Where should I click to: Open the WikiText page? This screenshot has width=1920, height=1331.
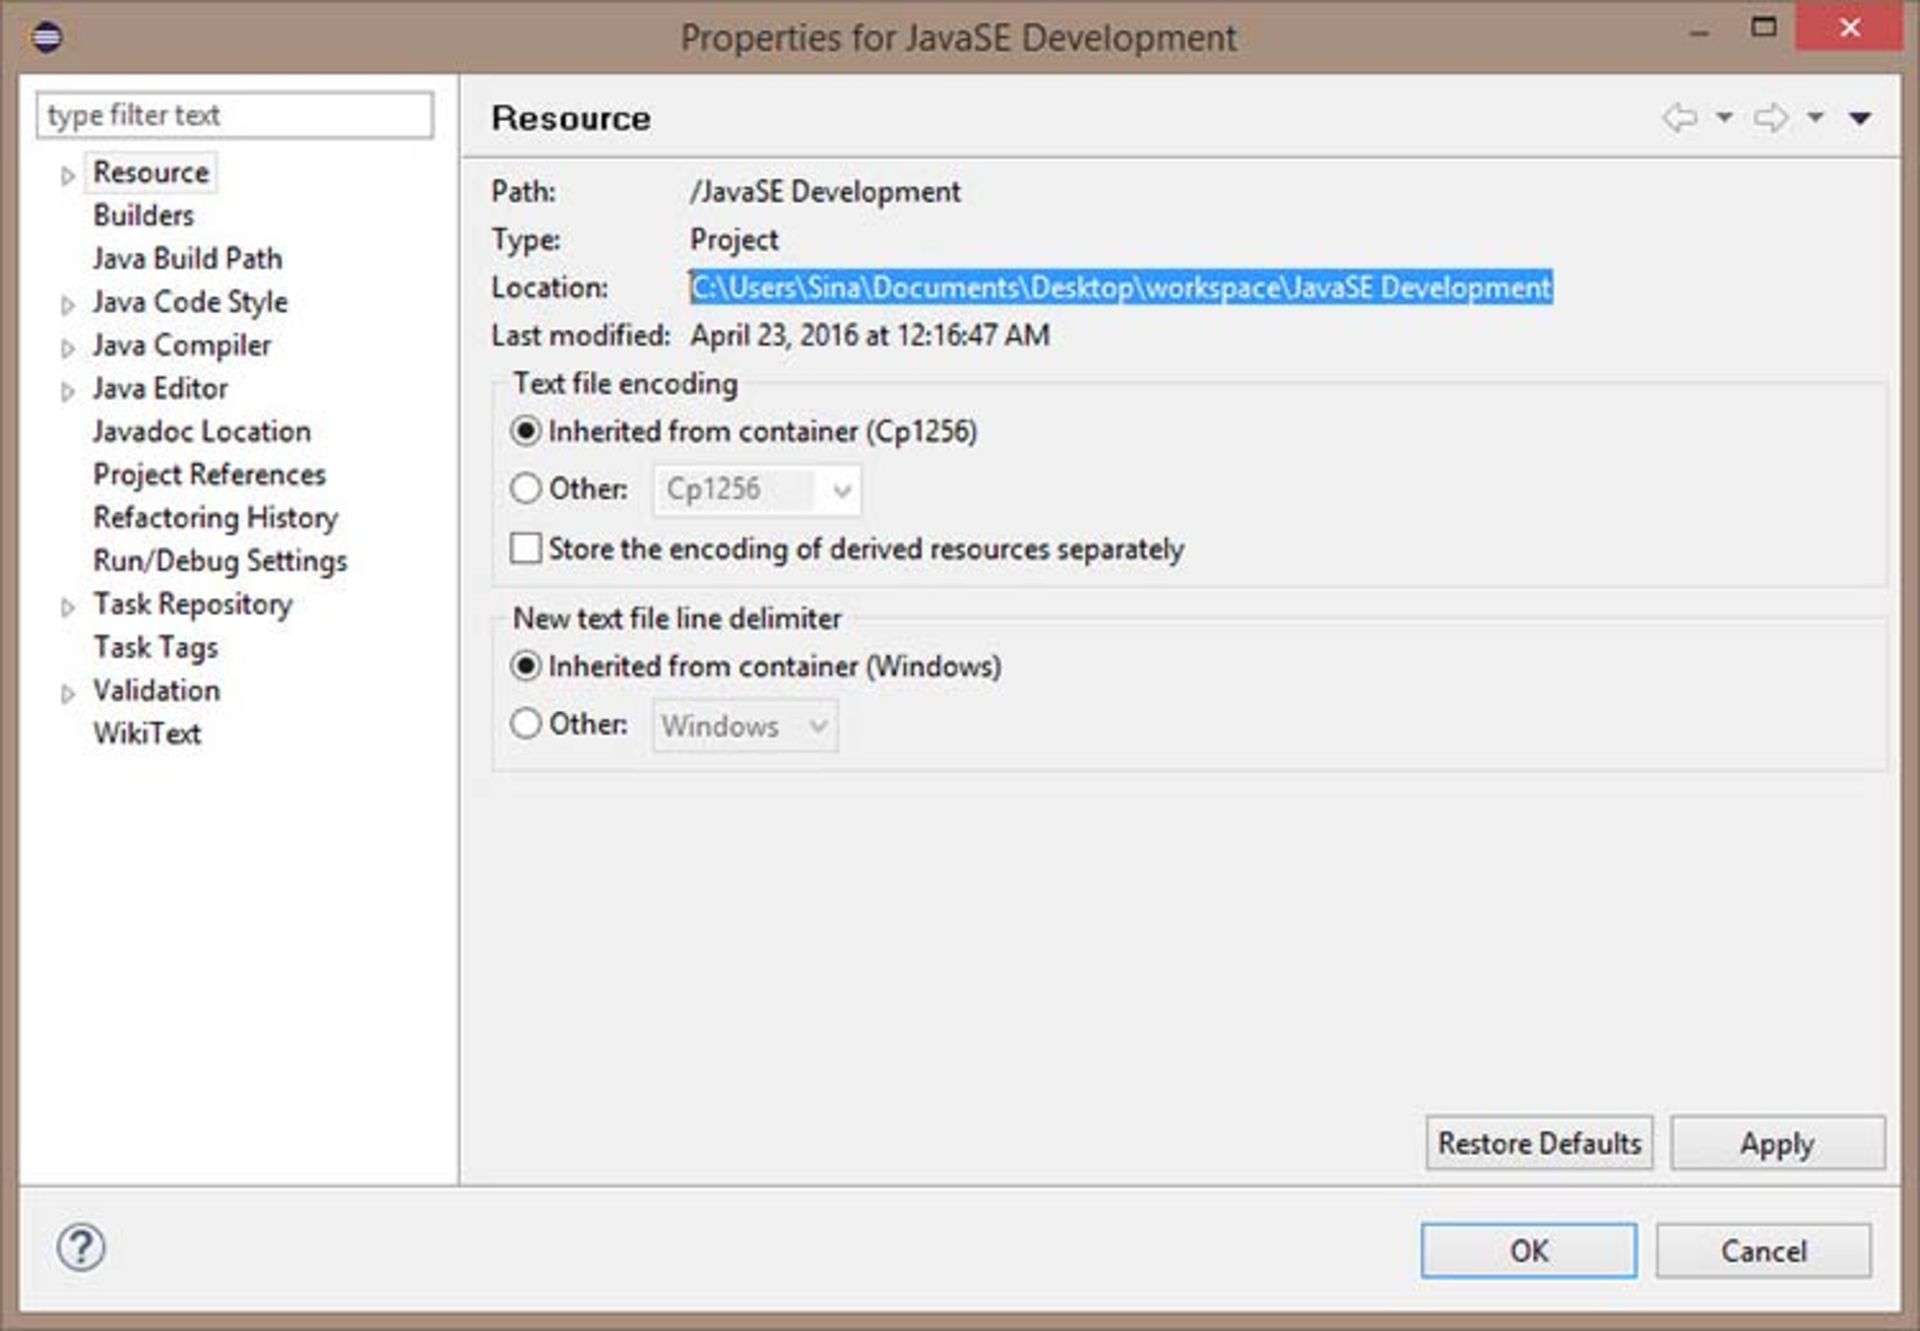147,733
